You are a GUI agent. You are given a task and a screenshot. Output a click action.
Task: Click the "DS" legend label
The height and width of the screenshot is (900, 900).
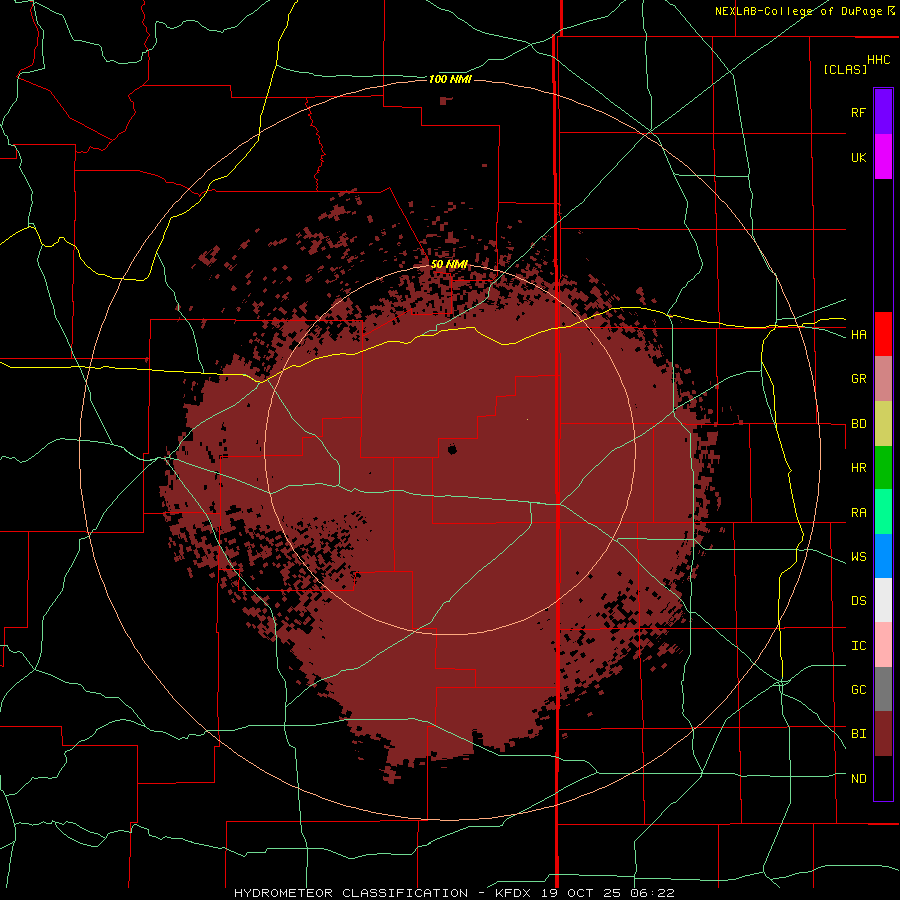coord(858,600)
